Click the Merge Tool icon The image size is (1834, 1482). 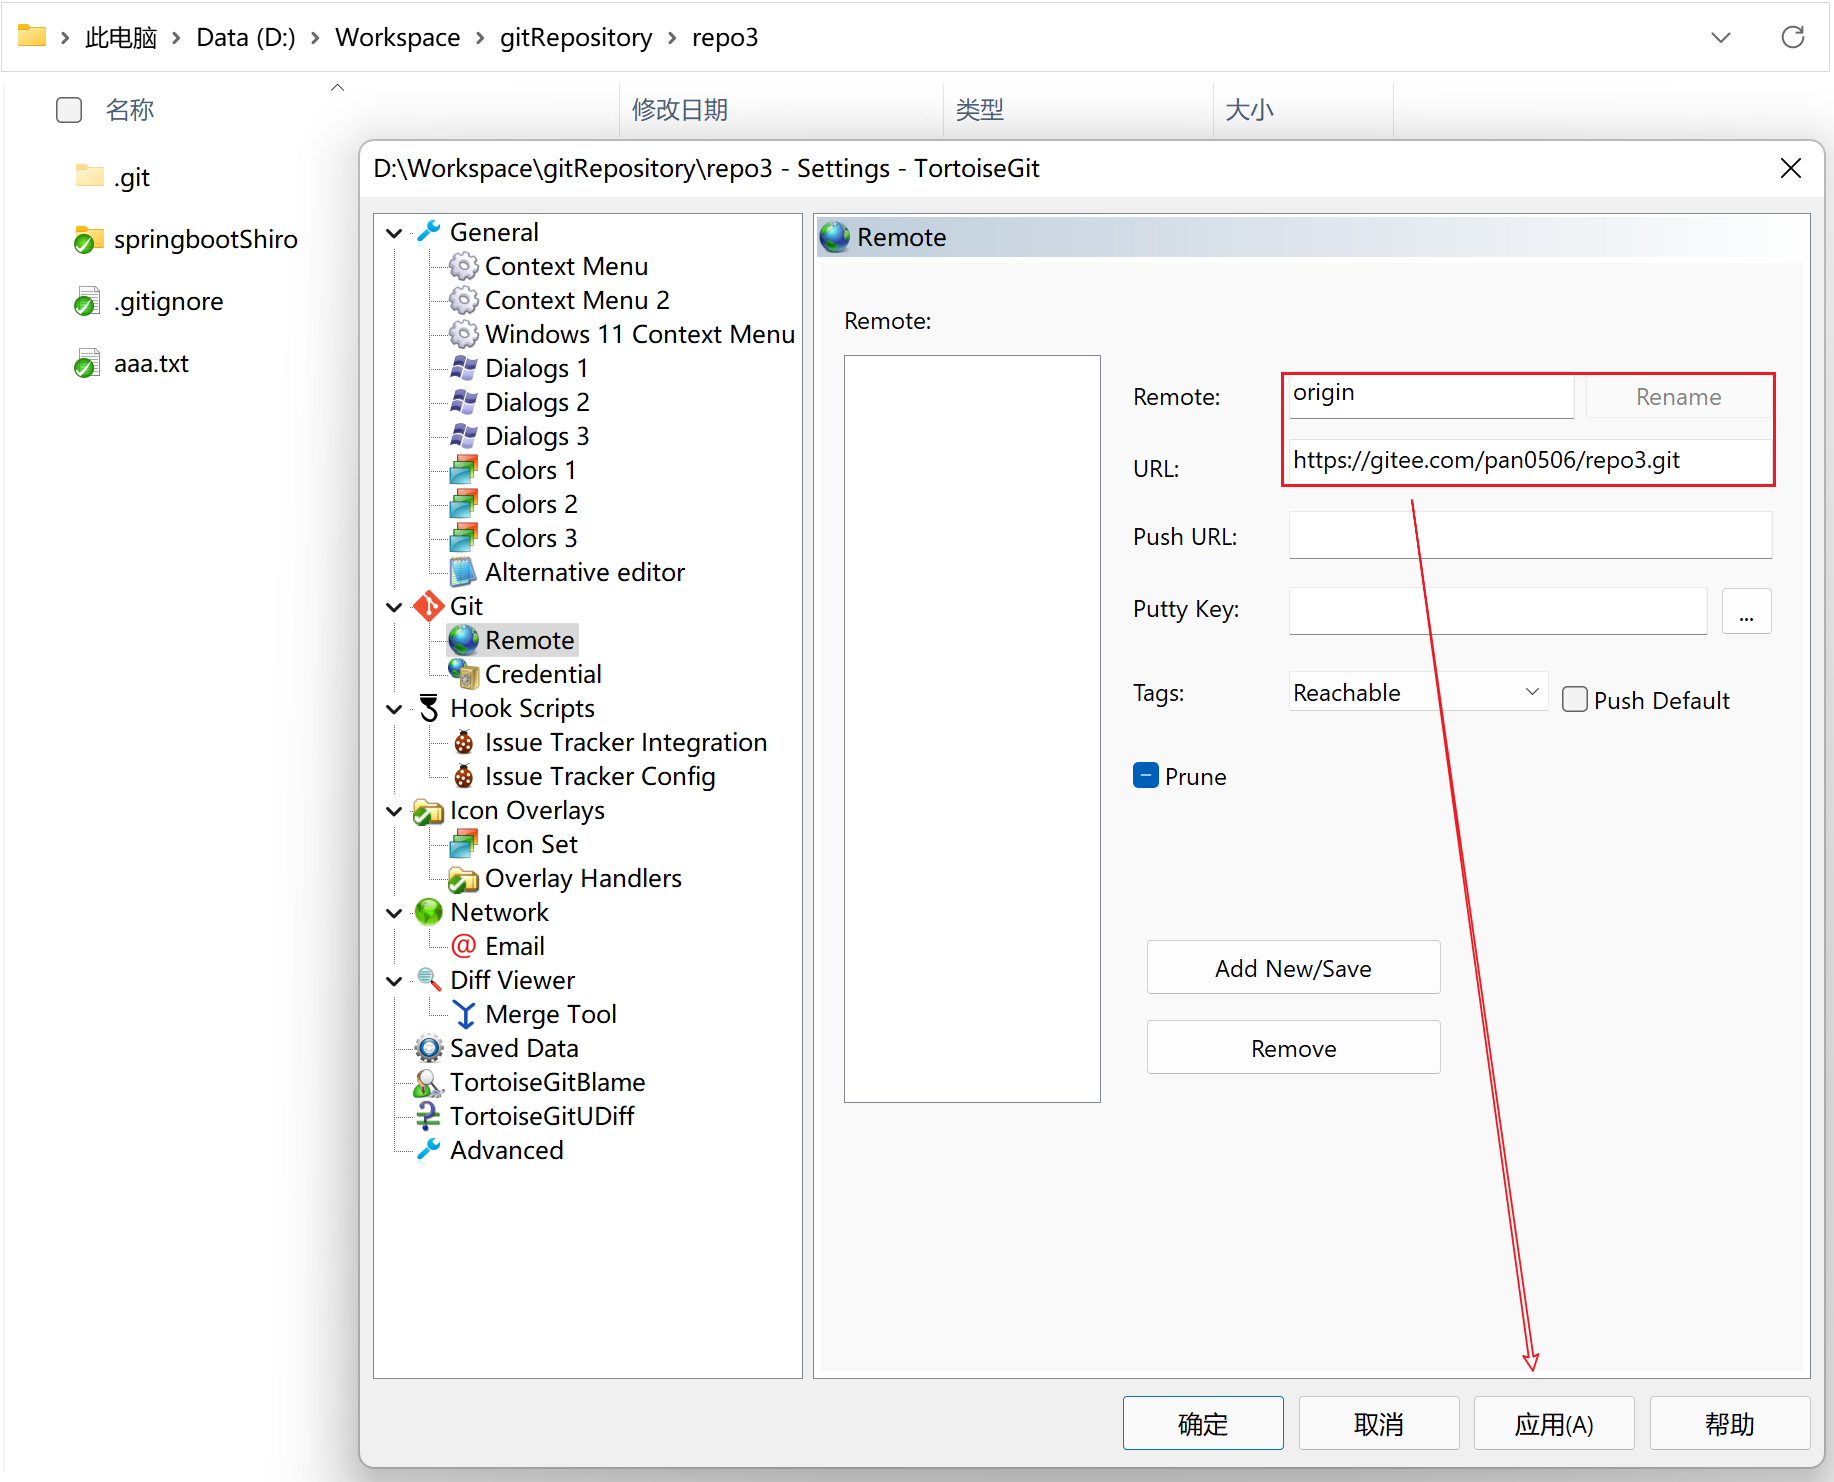[463, 1015]
